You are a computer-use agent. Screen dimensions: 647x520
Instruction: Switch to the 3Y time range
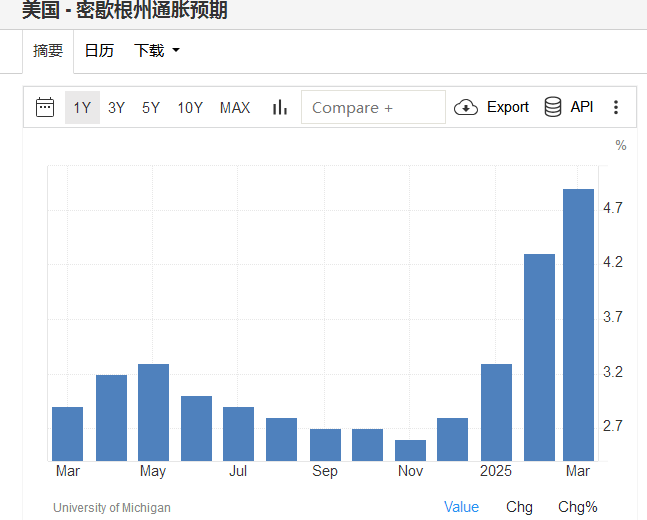(x=116, y=107)
